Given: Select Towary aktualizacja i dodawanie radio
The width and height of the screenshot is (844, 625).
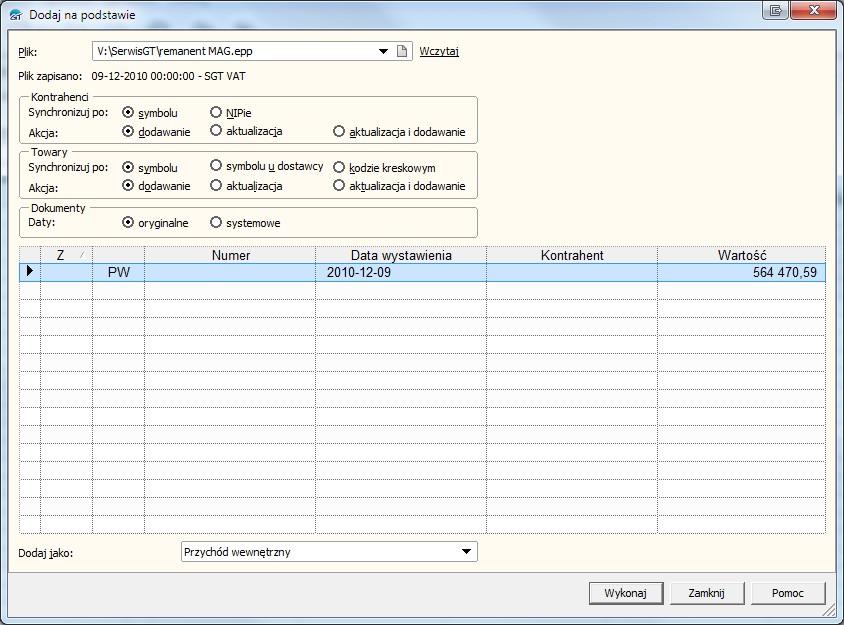Looking at the screenshot, I should click(x=339, y=185).
